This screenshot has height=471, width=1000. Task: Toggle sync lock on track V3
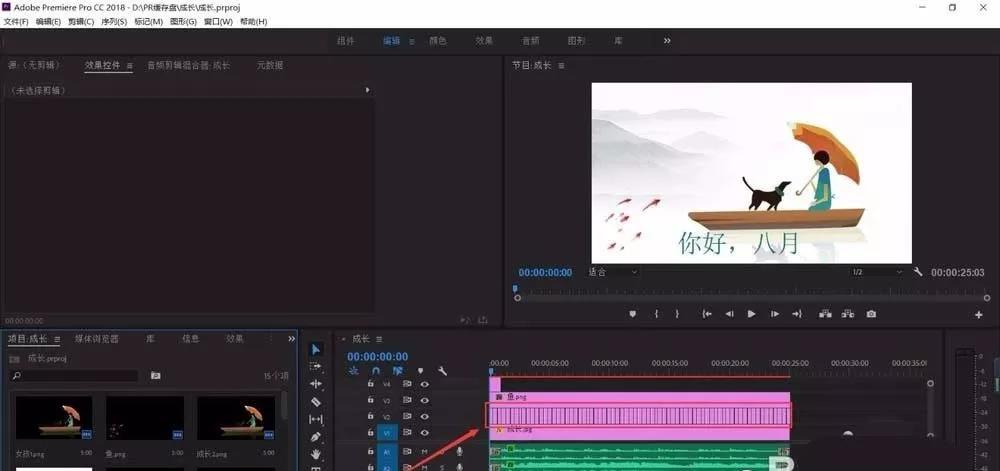tap(407, 401)
